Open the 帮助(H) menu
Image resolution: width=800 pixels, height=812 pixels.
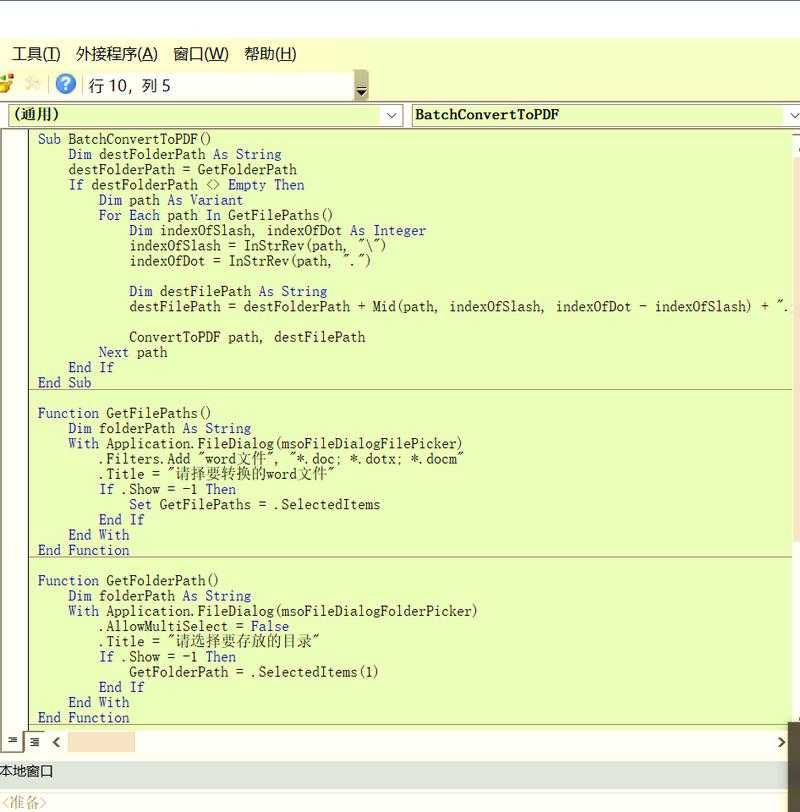270,54
